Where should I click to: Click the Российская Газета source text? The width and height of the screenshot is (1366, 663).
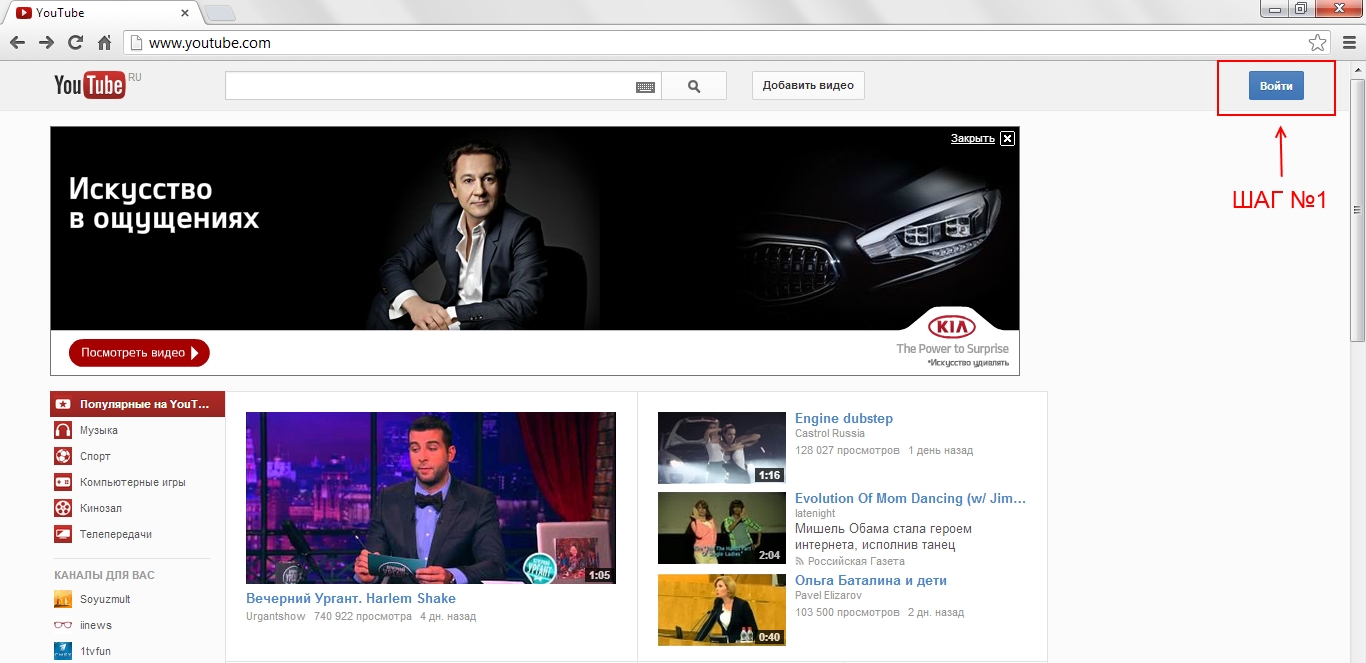856,561
